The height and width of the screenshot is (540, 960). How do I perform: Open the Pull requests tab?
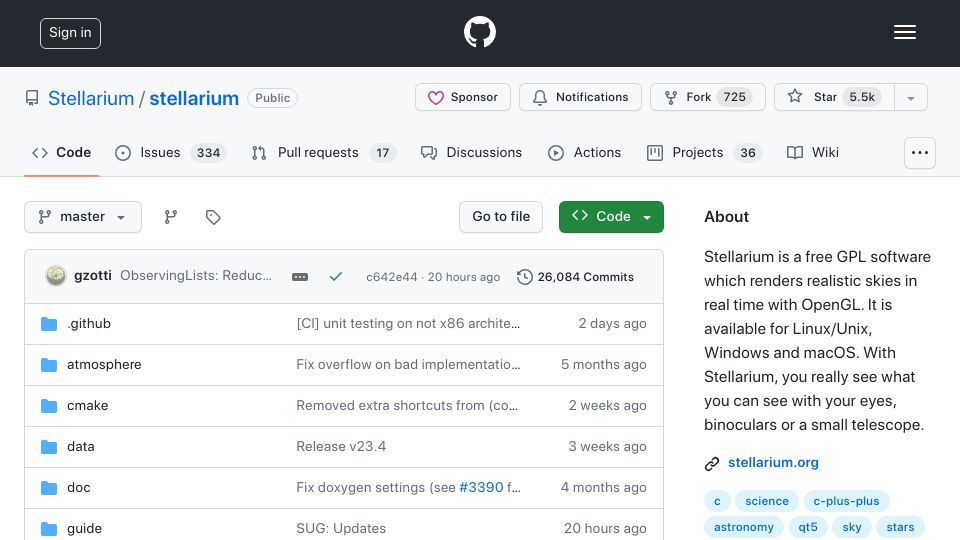(x=323, y=152)
